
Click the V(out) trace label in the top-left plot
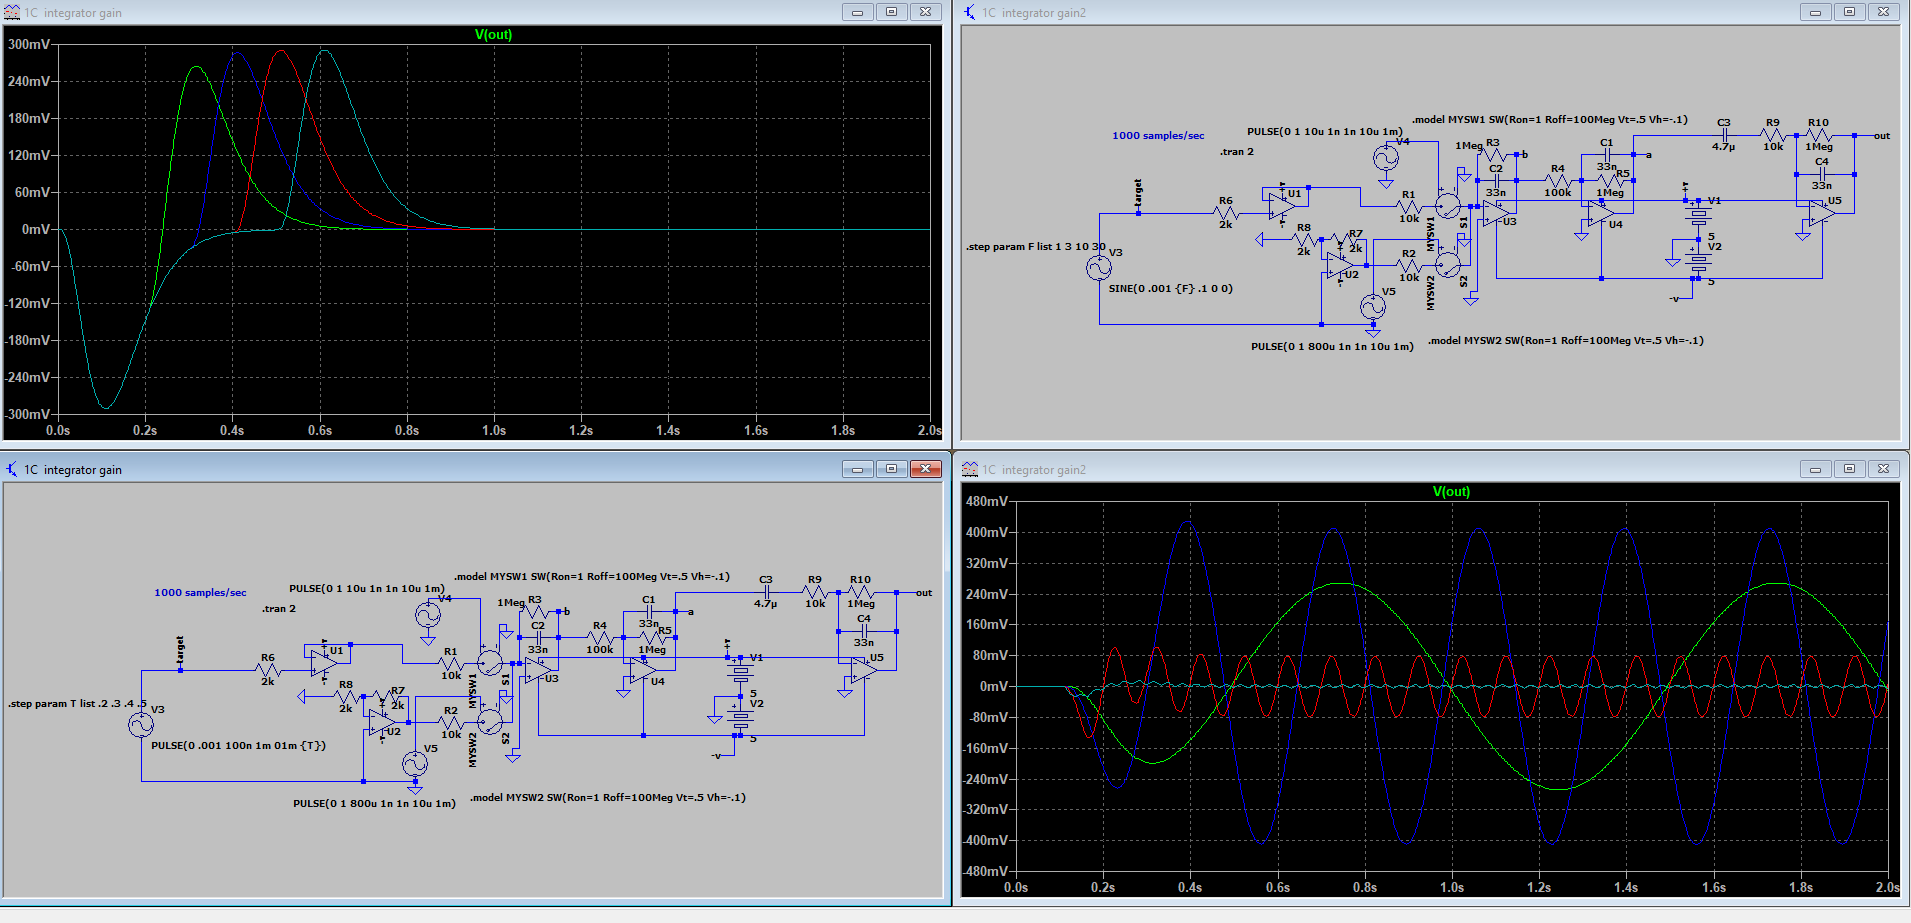click(493, 34)
